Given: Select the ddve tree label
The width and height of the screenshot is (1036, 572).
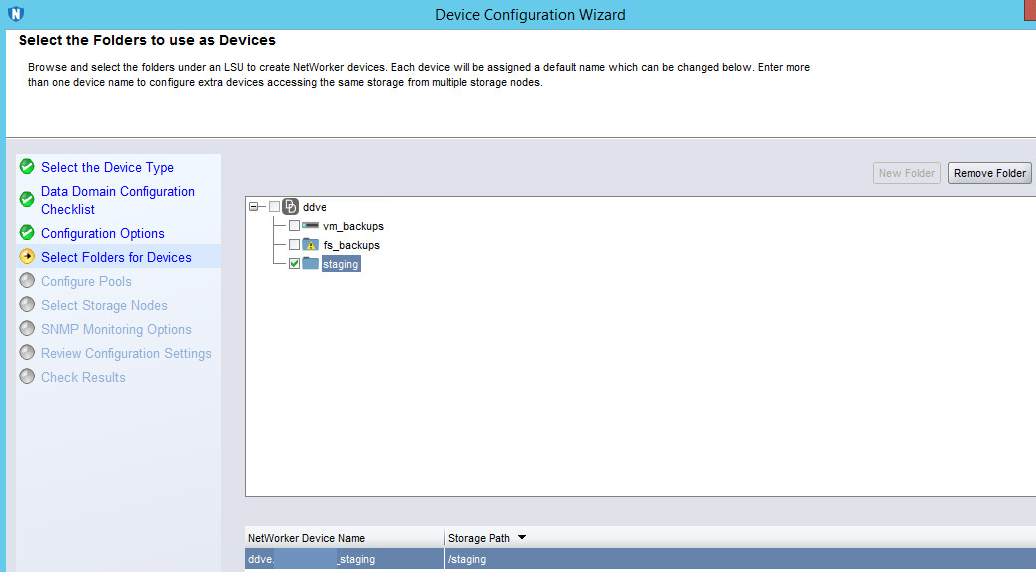Looking at the screenshot, I should pos(314,207).
